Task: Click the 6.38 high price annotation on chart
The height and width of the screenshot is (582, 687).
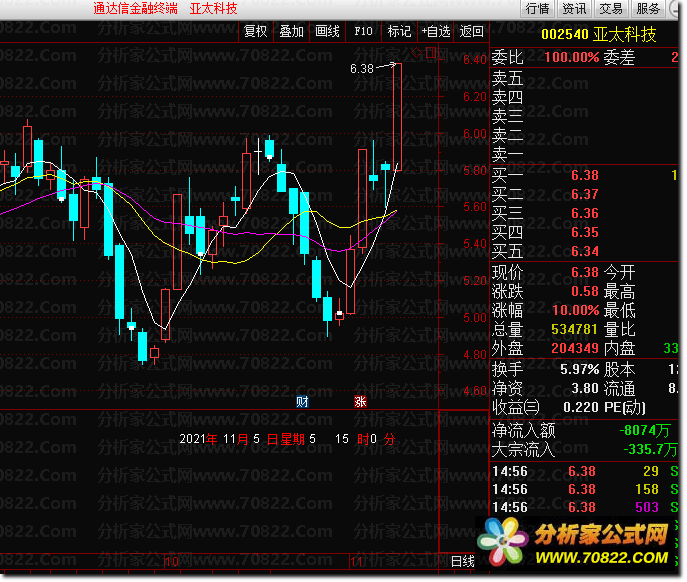Action: 362,69
